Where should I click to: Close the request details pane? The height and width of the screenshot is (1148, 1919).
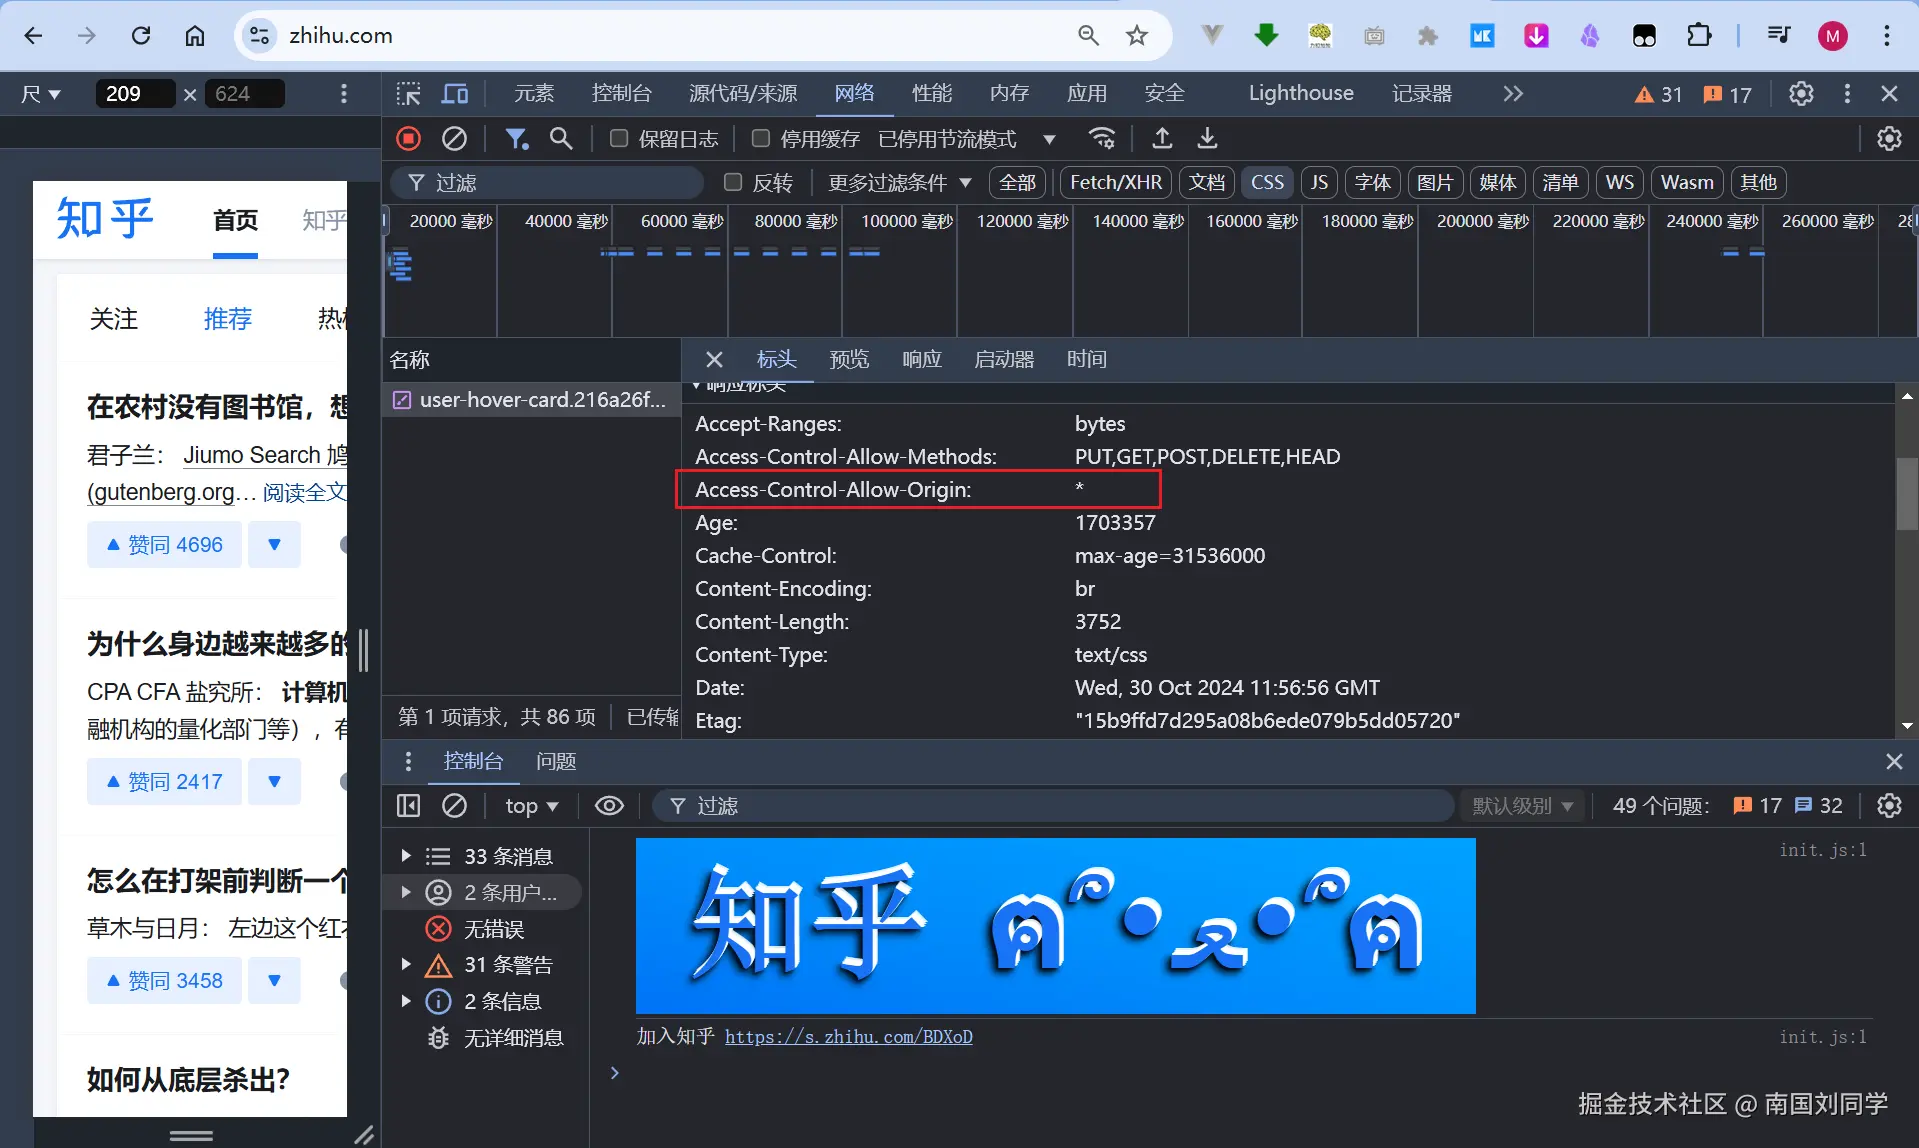(714, 359)
